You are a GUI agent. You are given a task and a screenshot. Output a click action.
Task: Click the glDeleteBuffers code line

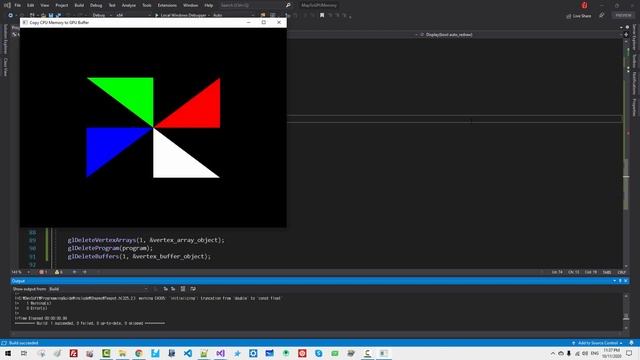tap(139, 256)
